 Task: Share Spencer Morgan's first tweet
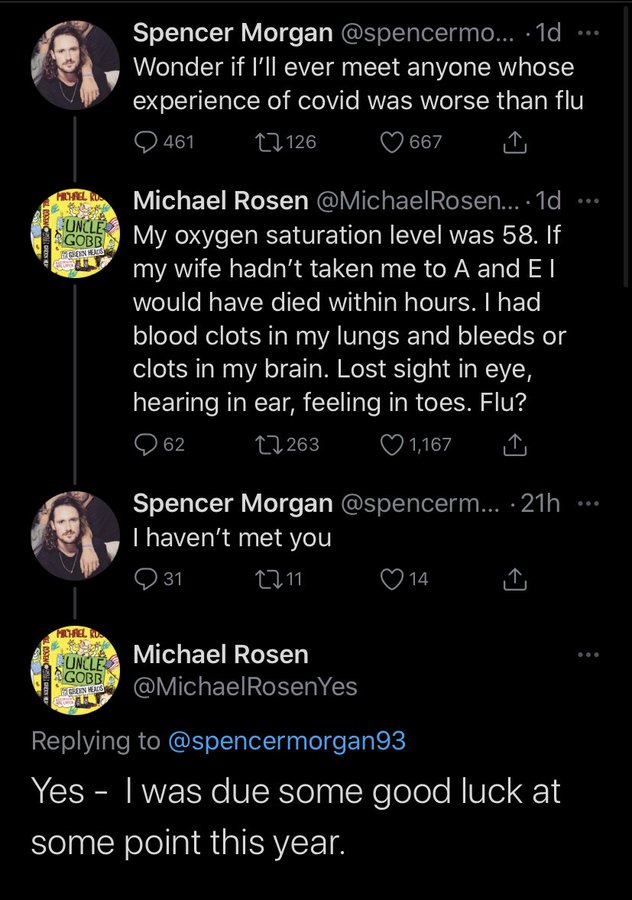(x=516, y=142)
